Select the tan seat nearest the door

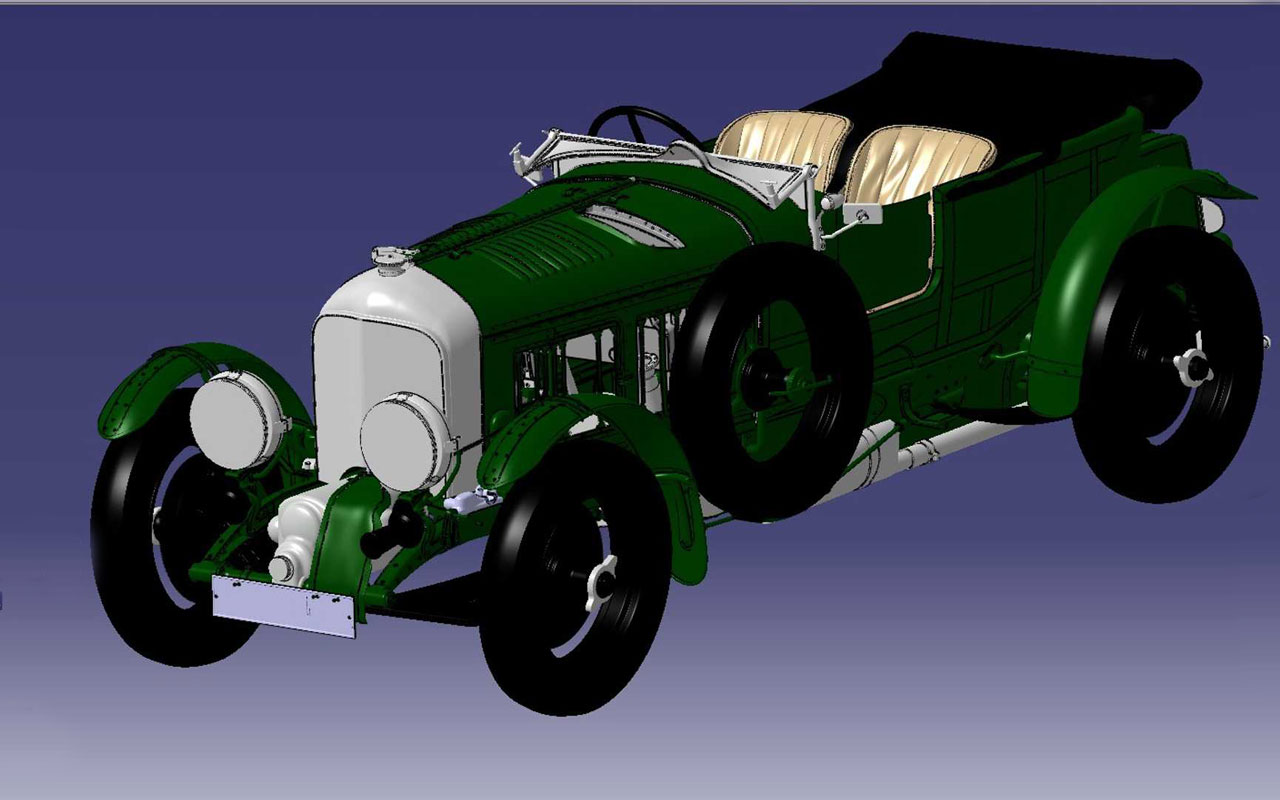920,160
